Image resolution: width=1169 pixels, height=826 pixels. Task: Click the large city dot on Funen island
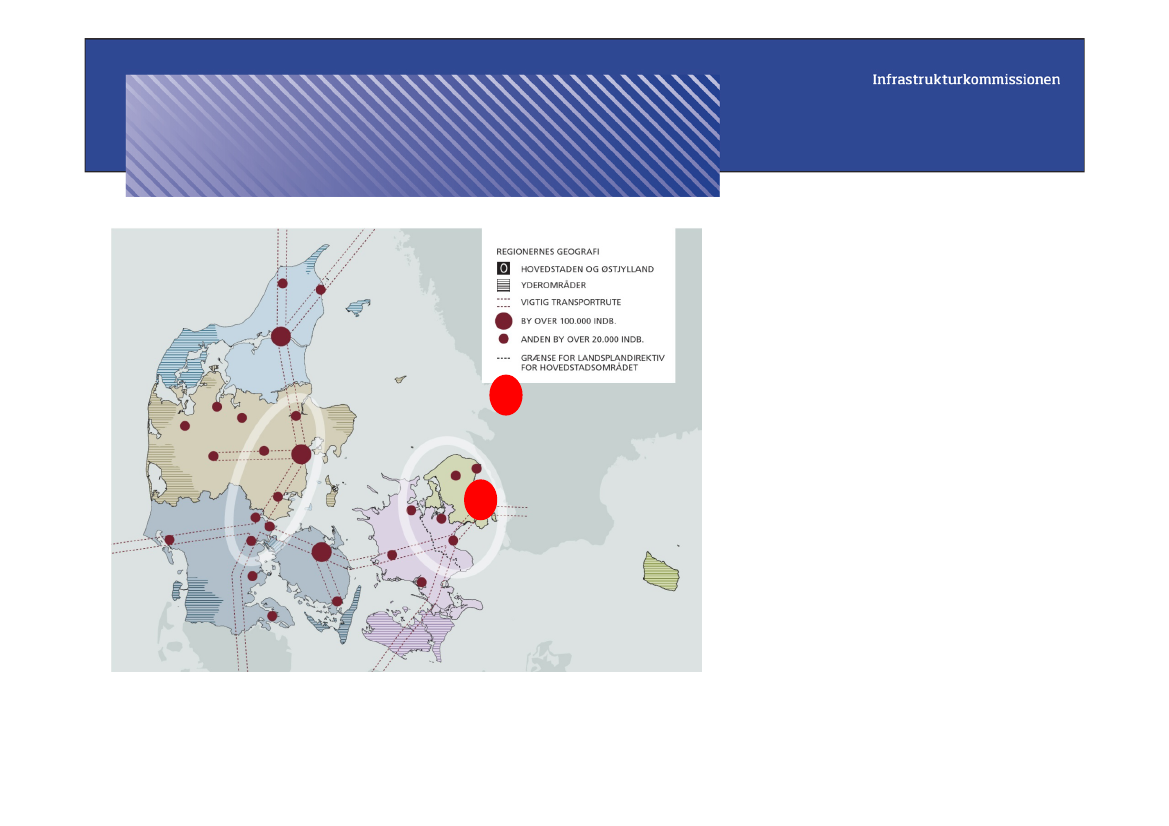[x=321, y=552]
